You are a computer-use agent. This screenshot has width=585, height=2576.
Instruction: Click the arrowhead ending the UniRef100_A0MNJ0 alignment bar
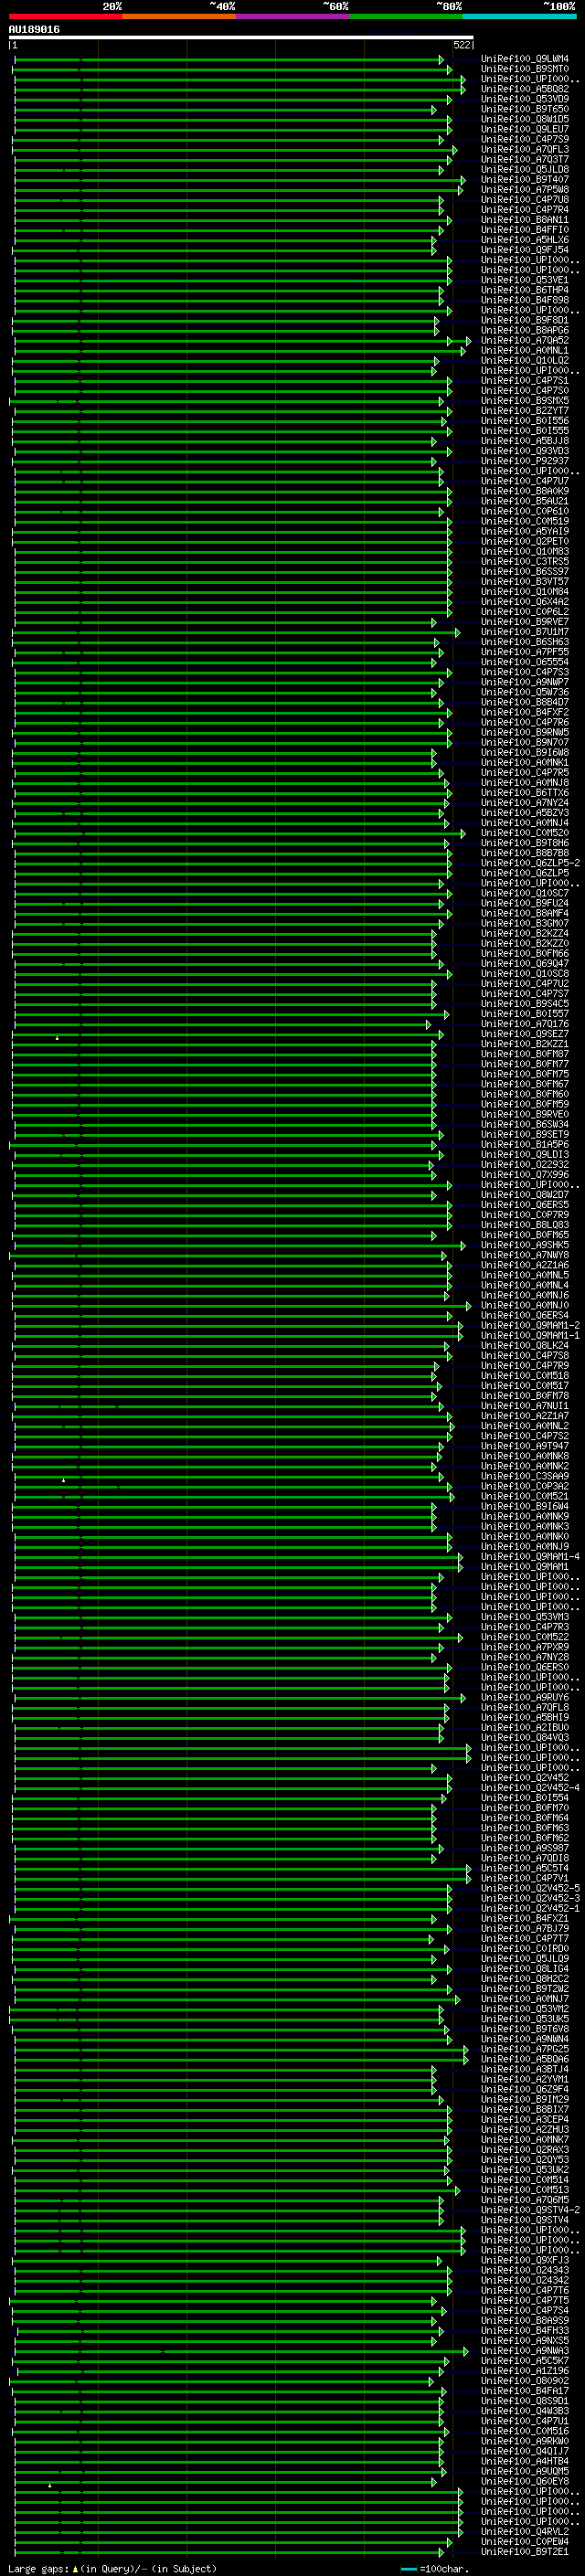pyautogui.click(x=468, y=1306)
